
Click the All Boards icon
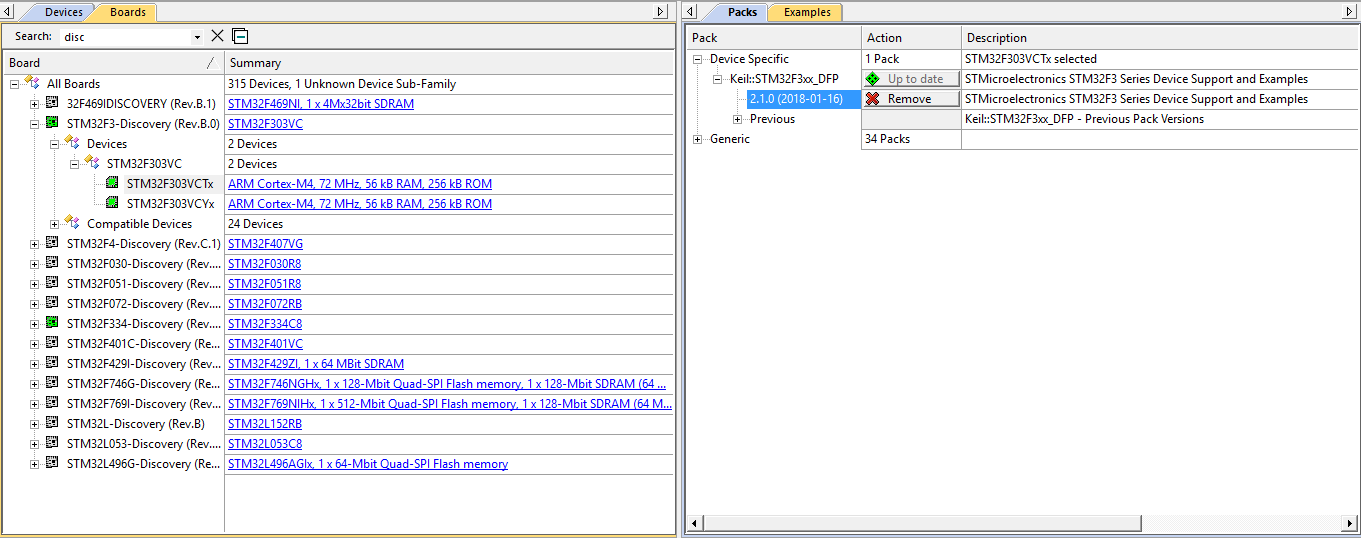[32, 84]
